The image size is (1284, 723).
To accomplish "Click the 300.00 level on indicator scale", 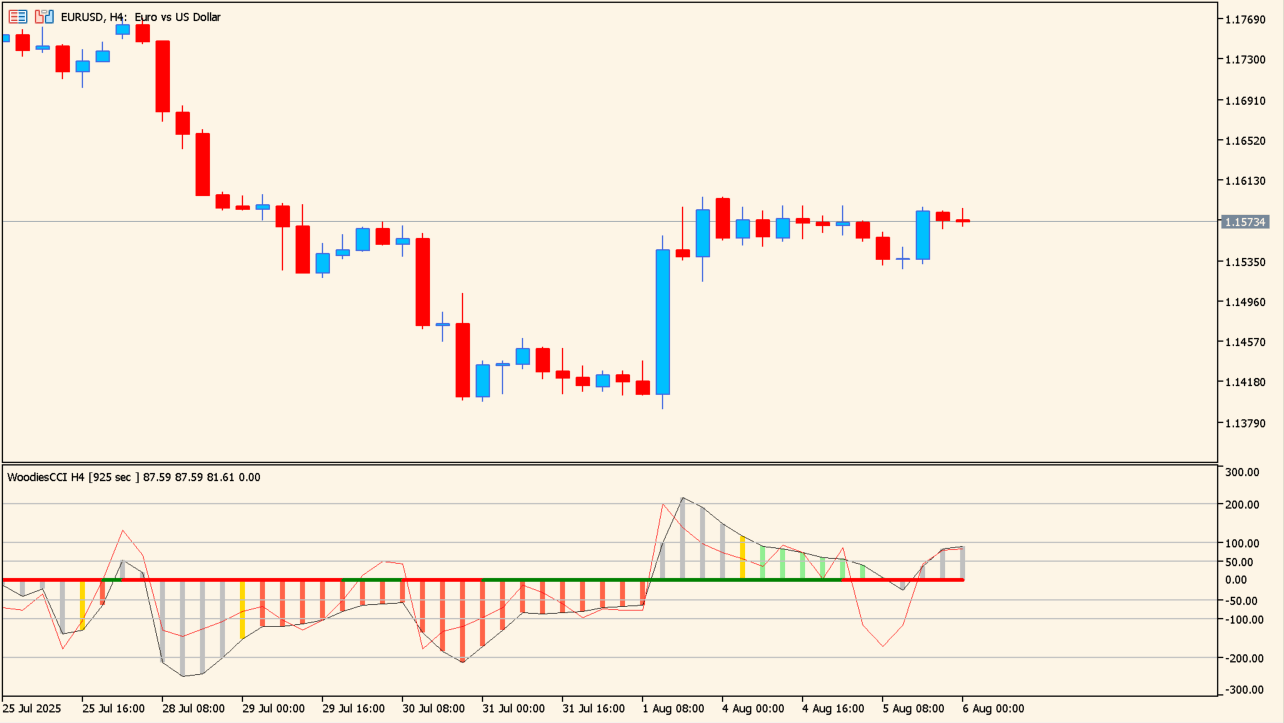I will click(1244, 473).
